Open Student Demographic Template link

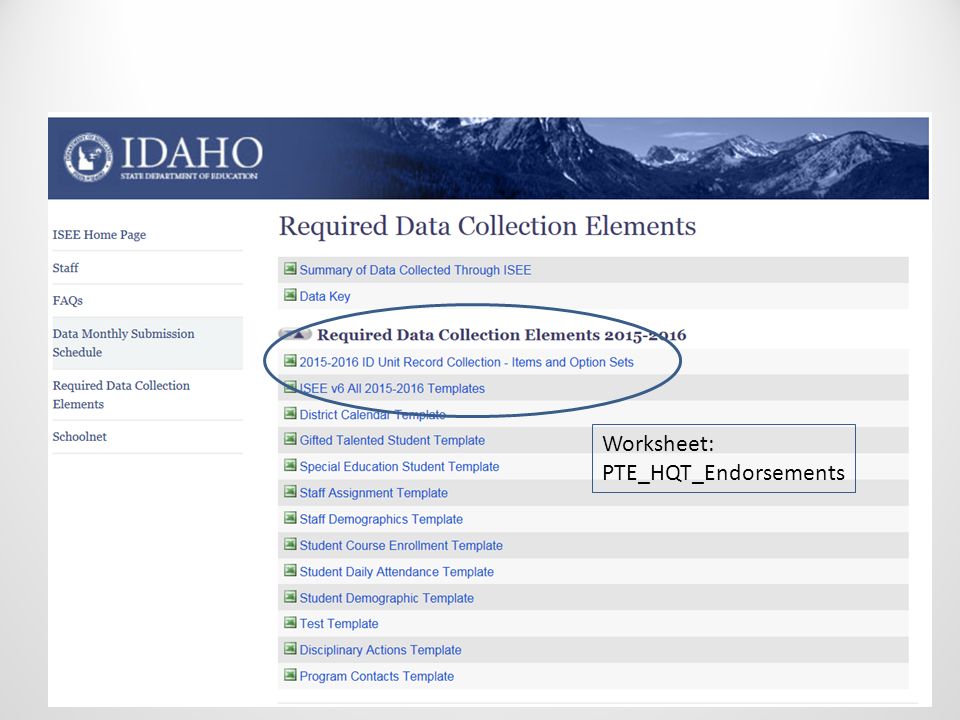(386, 598)
